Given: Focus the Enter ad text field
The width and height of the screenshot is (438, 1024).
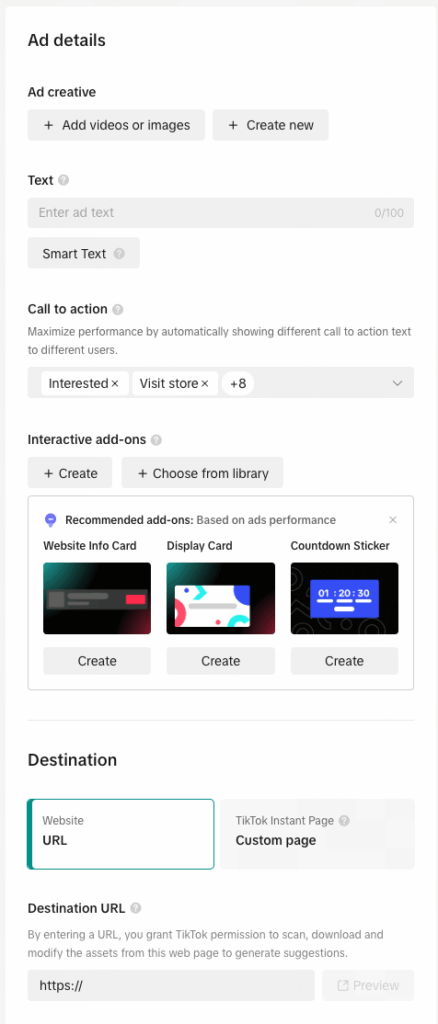Looking at the screenshot, I should (221, 213).
